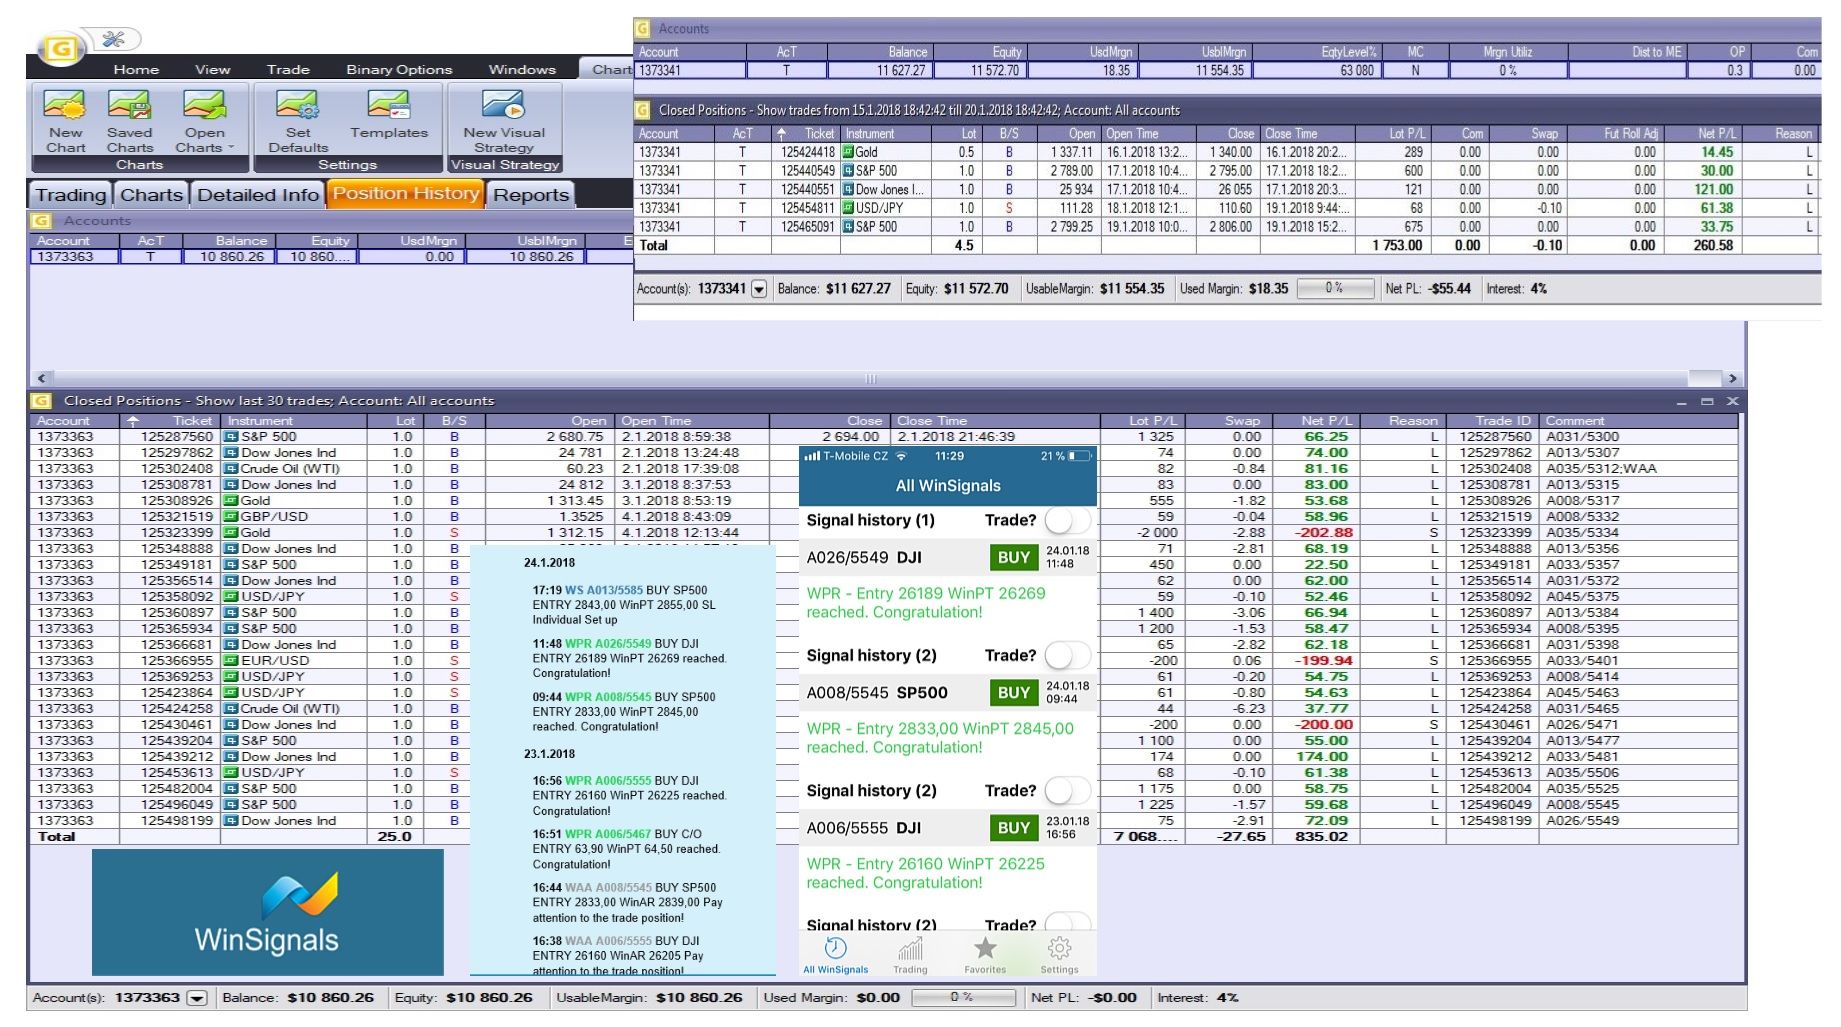Screen dimensions: 1841x1027
Task: Open the Templates ribbon icon
Action: 388,105
